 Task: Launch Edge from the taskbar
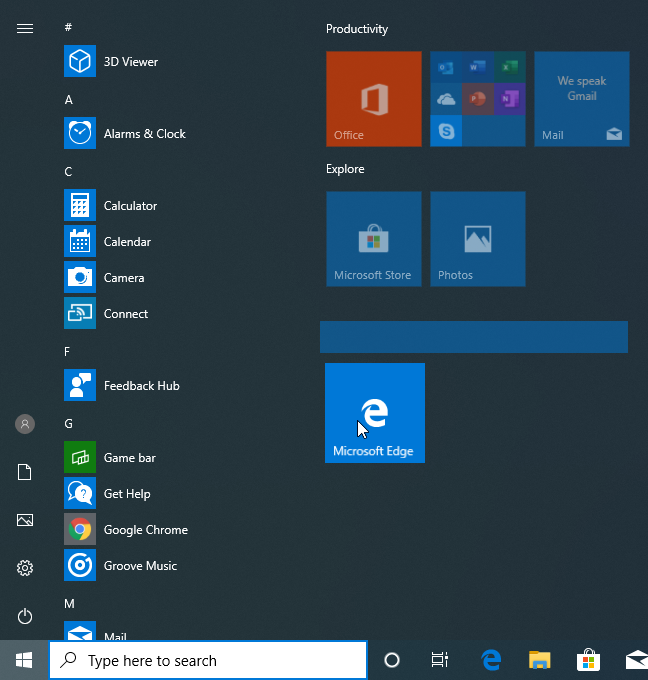pyautogui.click(x=491, y=660)
